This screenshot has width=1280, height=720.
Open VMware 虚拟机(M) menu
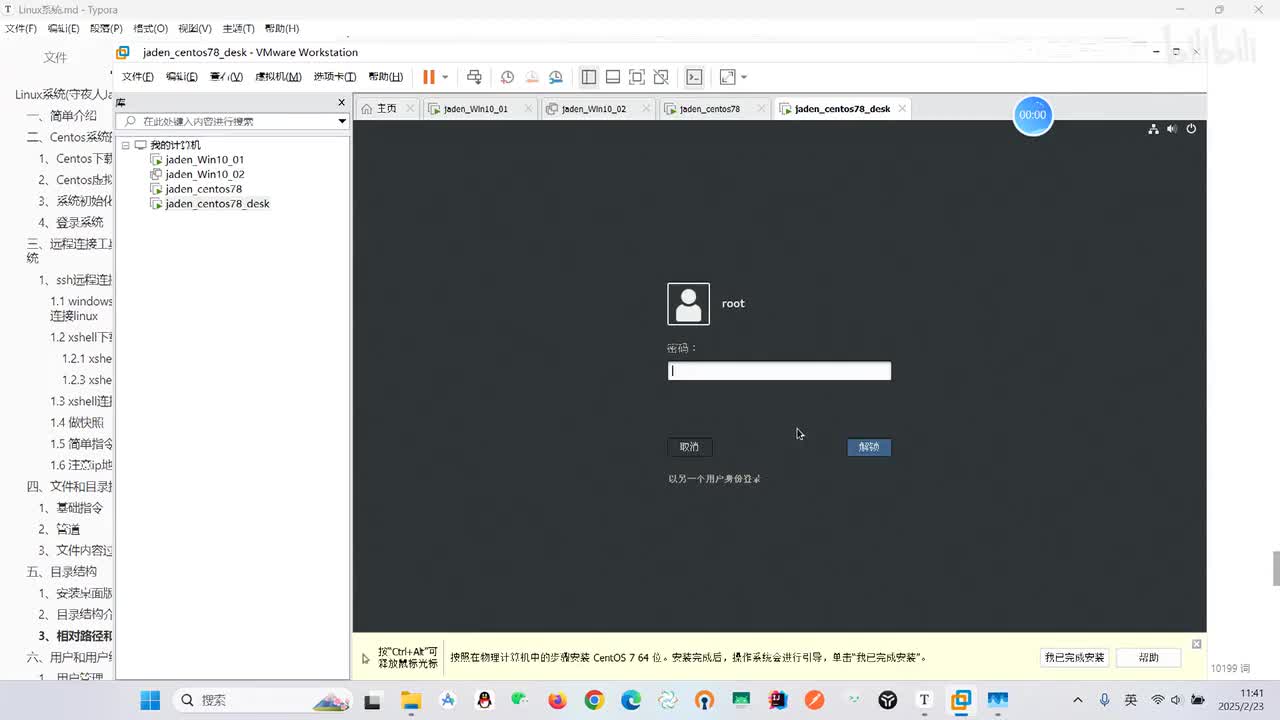[x=278, y=77]
